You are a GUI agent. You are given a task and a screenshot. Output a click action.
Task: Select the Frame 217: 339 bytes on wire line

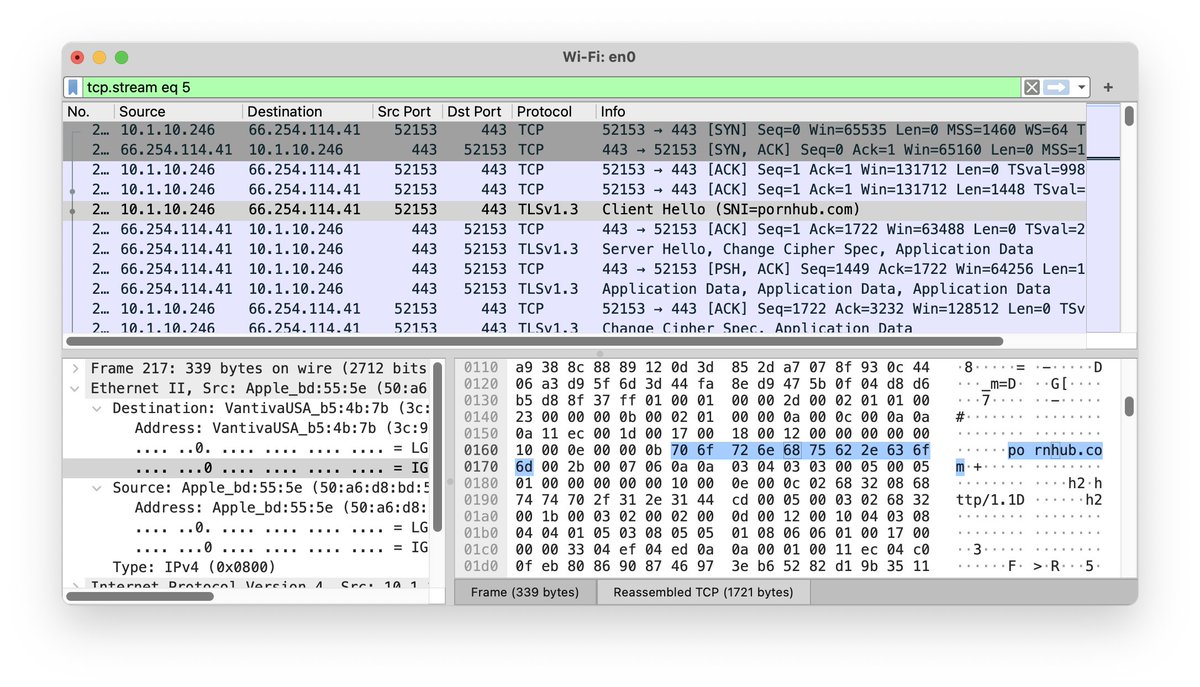258,369
